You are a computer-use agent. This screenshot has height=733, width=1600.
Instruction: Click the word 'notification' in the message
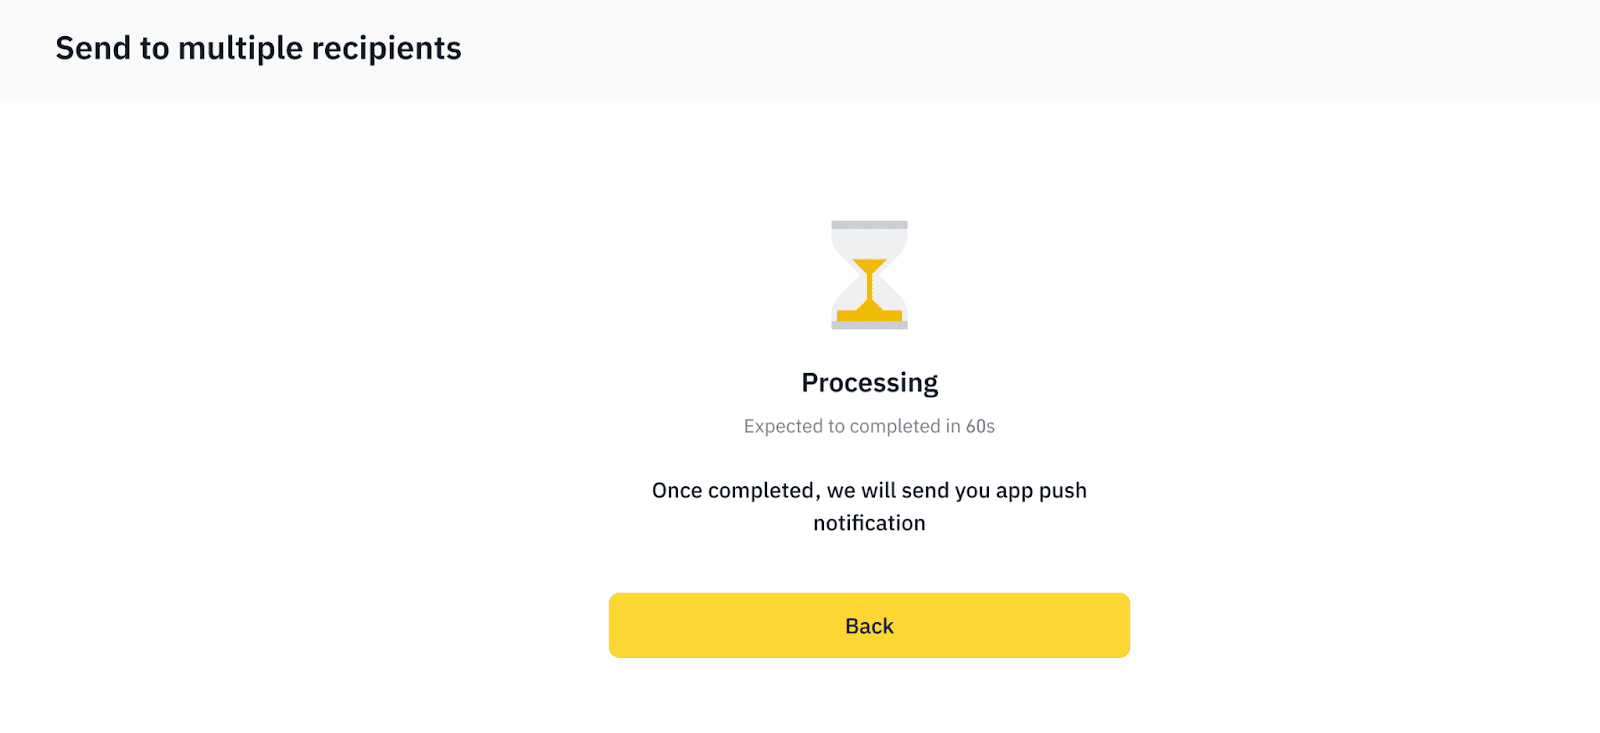point(869,523)
